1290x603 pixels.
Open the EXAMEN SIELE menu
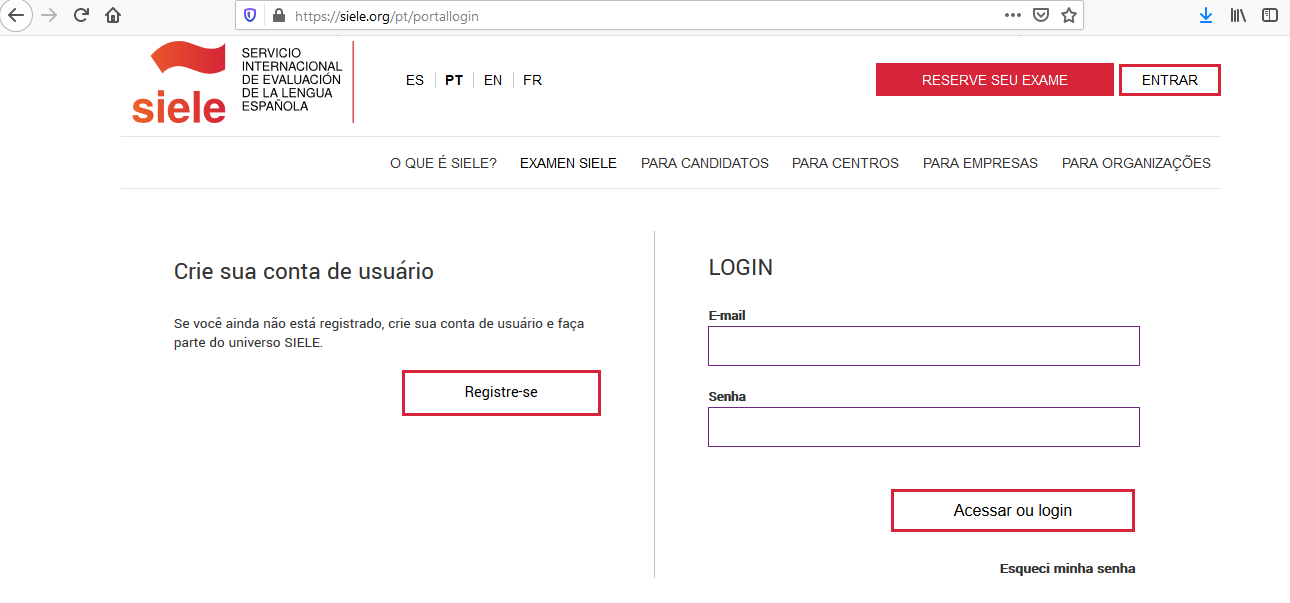click(x=568, y=163)
